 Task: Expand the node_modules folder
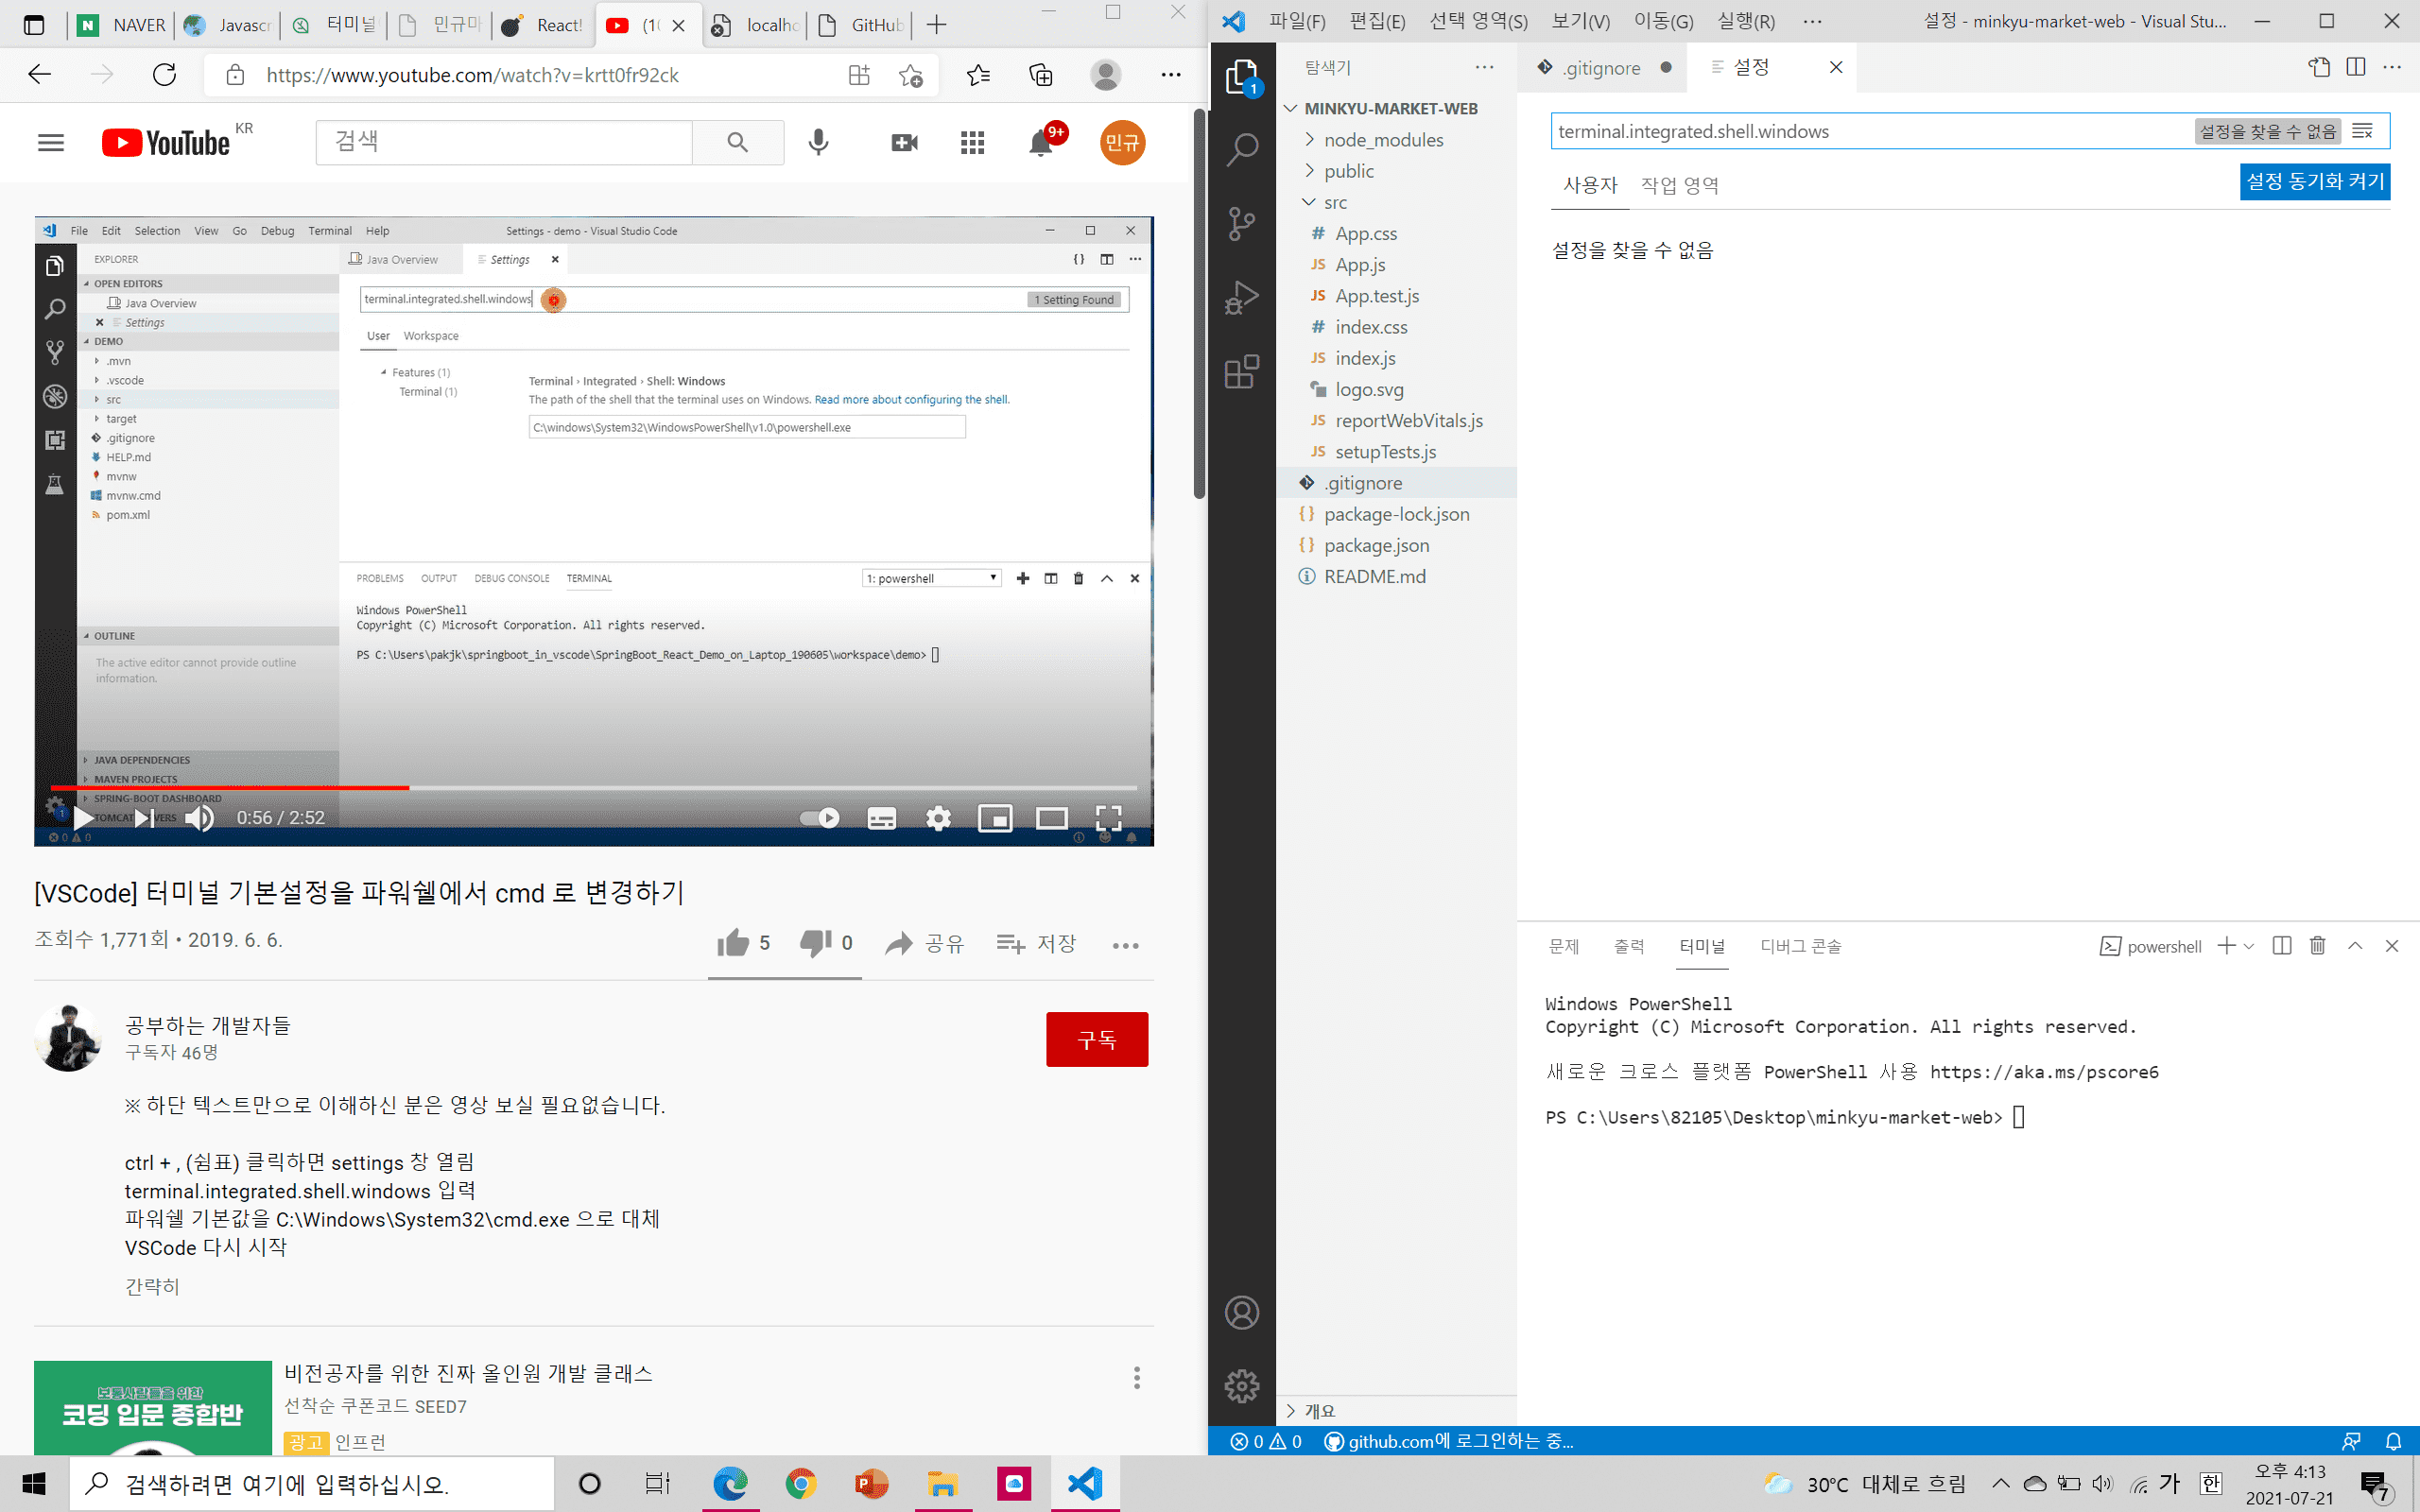pyautogui.click(x=1382, y=140)
